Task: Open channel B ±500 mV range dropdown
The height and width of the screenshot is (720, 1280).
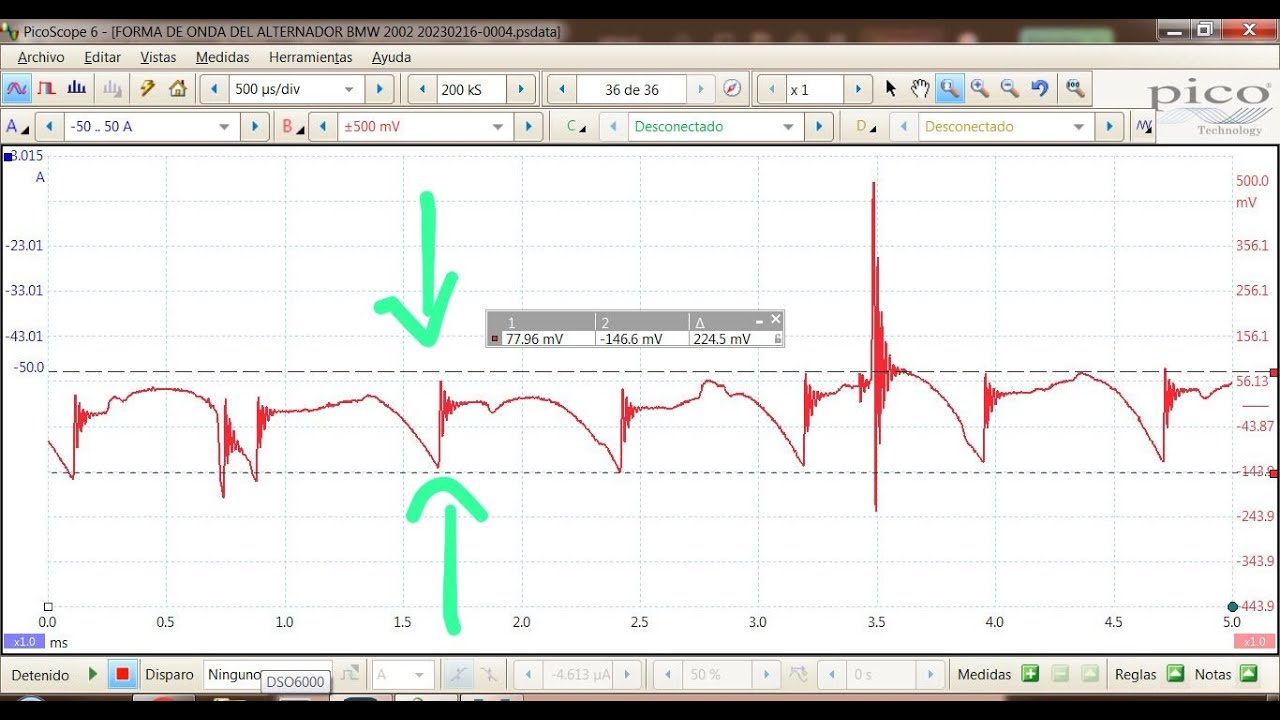Action: 498,127
